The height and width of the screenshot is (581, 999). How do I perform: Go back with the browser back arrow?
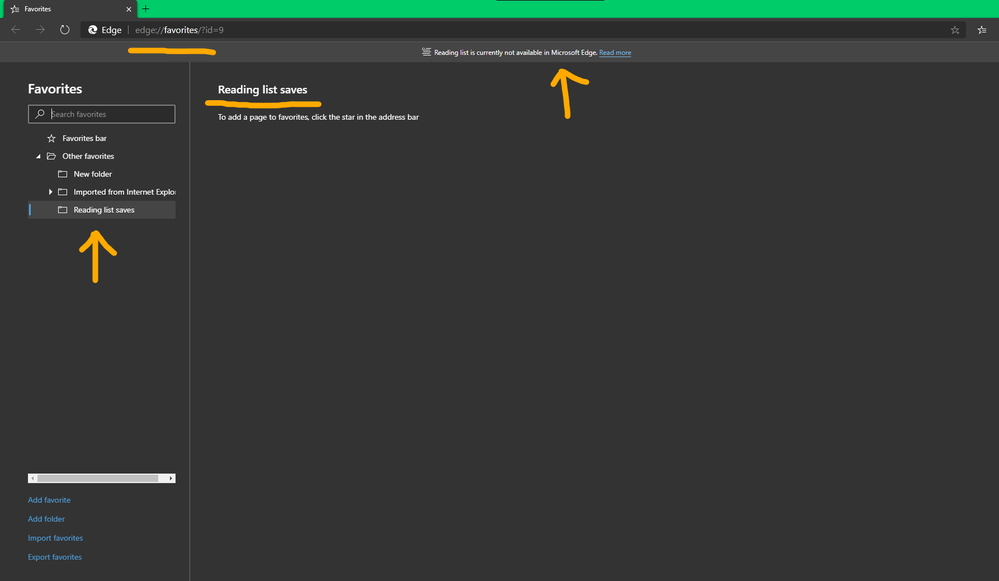(x=16, y=30)
